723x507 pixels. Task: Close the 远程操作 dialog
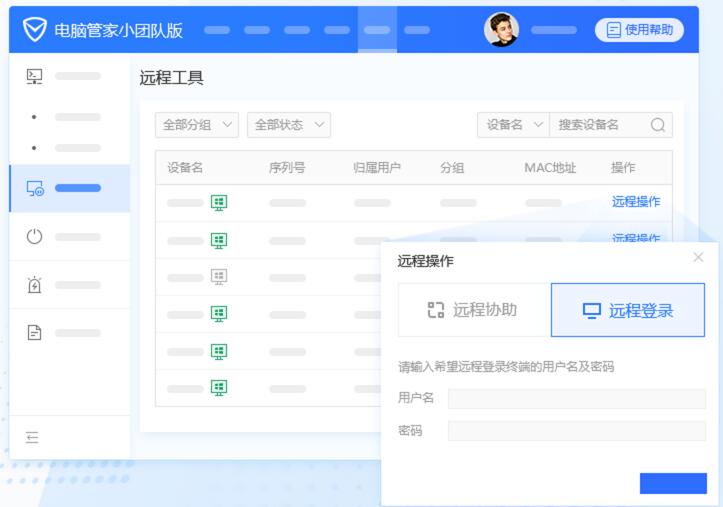[x=698, y=258]
